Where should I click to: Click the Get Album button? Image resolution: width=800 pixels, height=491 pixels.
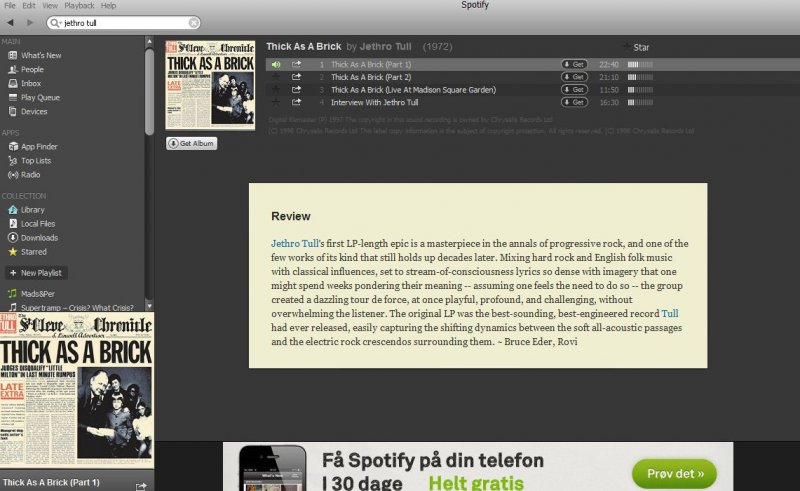191,143
